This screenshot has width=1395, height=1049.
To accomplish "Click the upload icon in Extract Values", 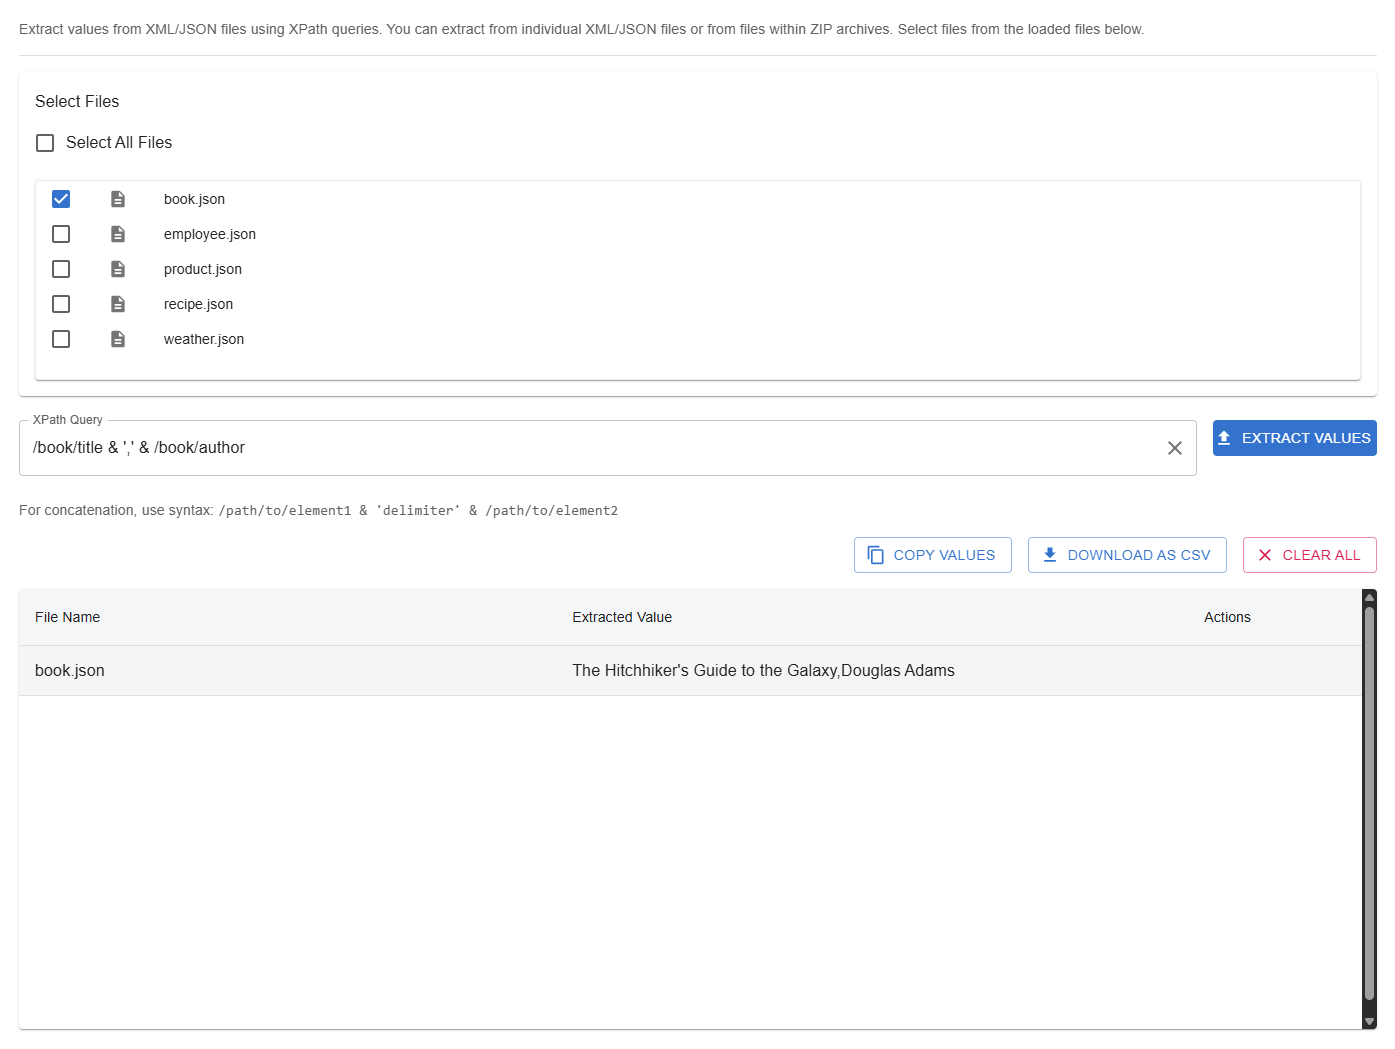I will click(1224, 438).
